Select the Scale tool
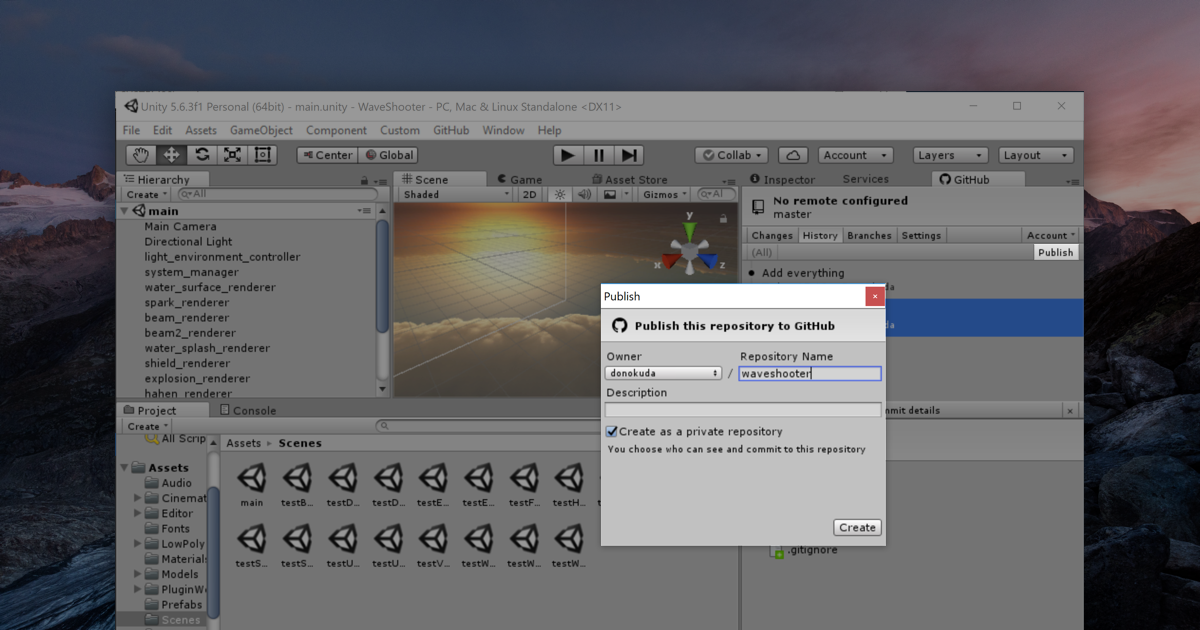Viewport: 1200px width, 630px height. click(232, 155)
